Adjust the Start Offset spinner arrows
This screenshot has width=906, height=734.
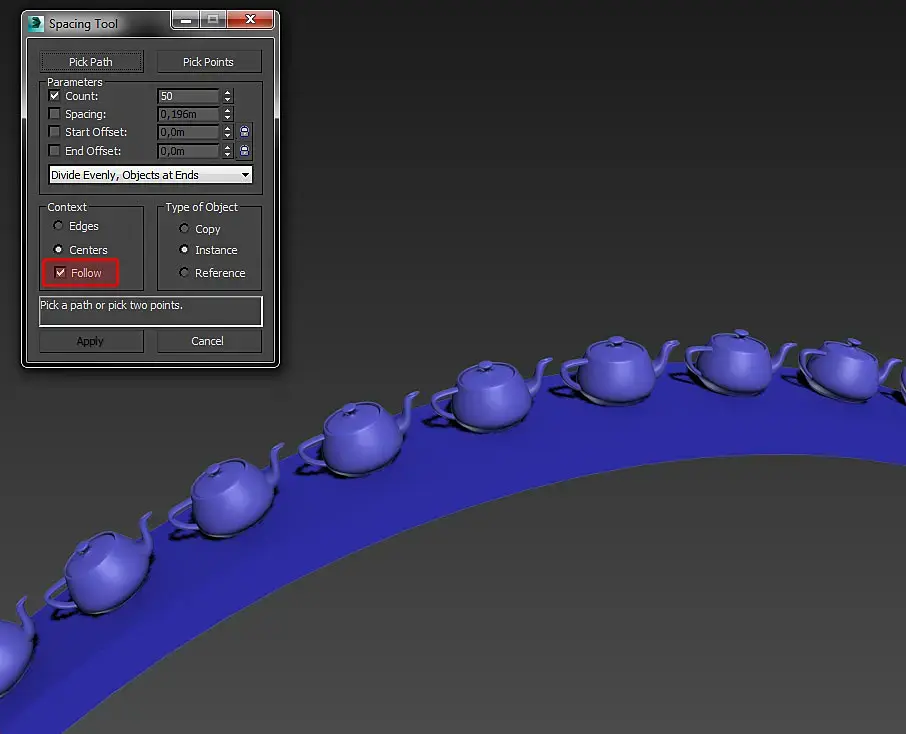tap(228, 132)
